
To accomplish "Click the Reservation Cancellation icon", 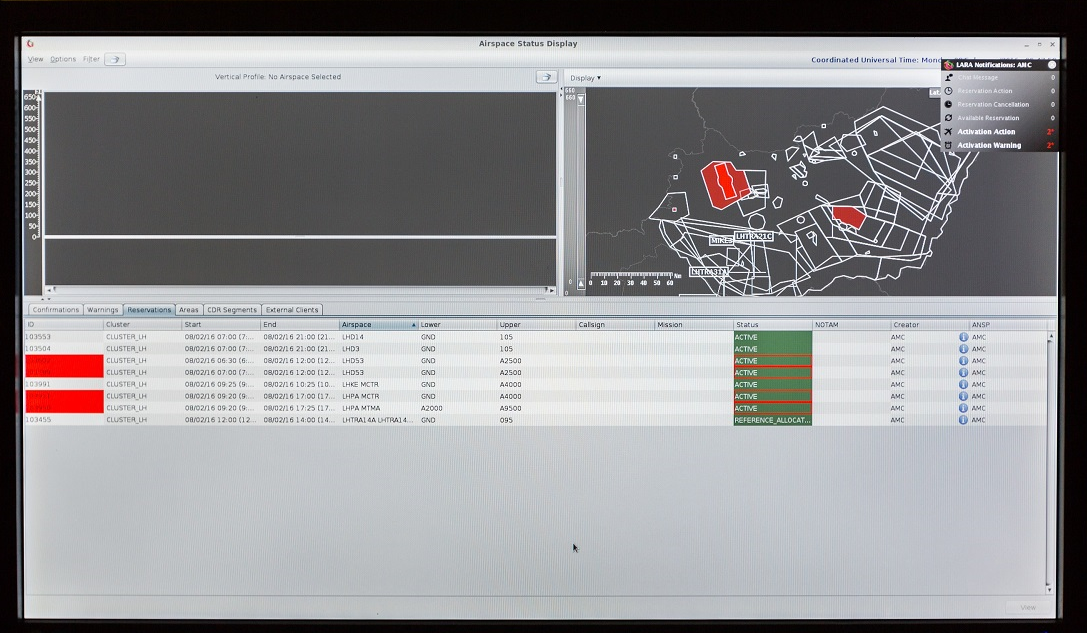I will (x=948, y=105).
